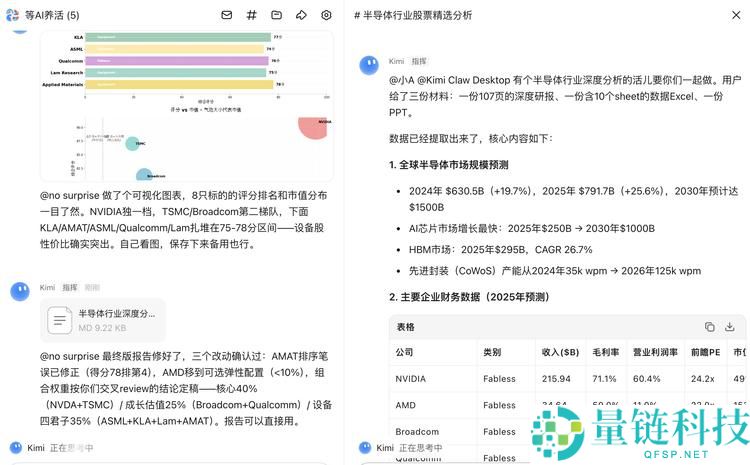Viewport: 750px width, 465px height.
Task: Select the 收入($B) column header
Action: (x=560, y=352)
